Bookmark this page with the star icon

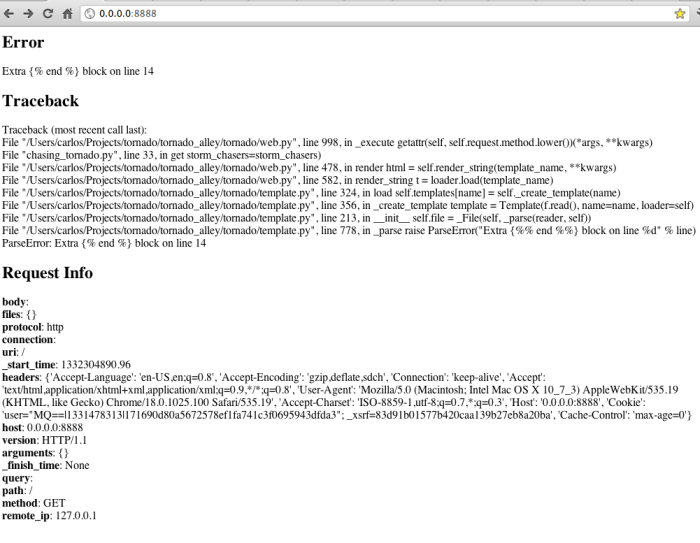679,13
